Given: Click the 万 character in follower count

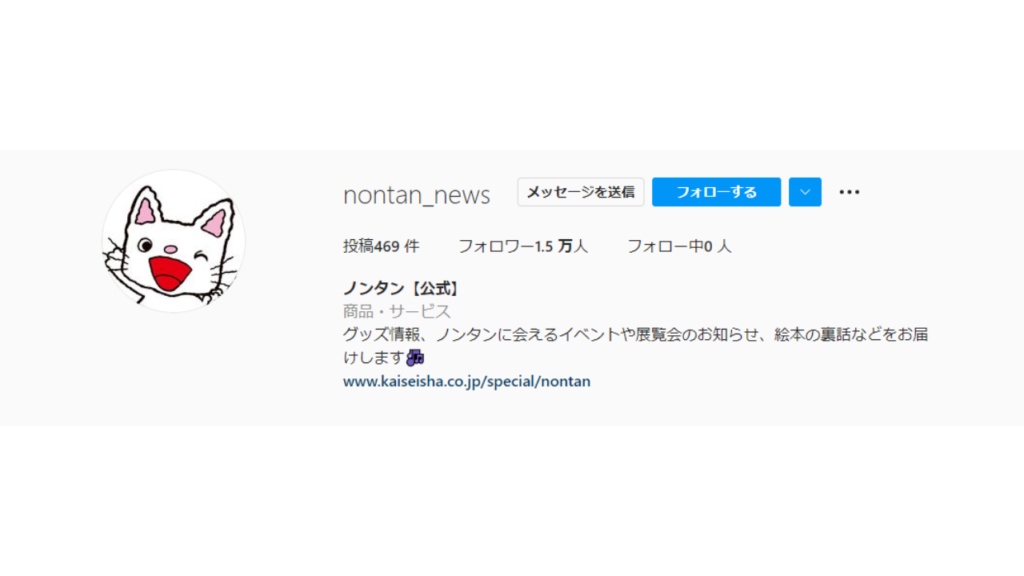Looking at the screenshot, I should pyautogui.click(x=564, y=246).
